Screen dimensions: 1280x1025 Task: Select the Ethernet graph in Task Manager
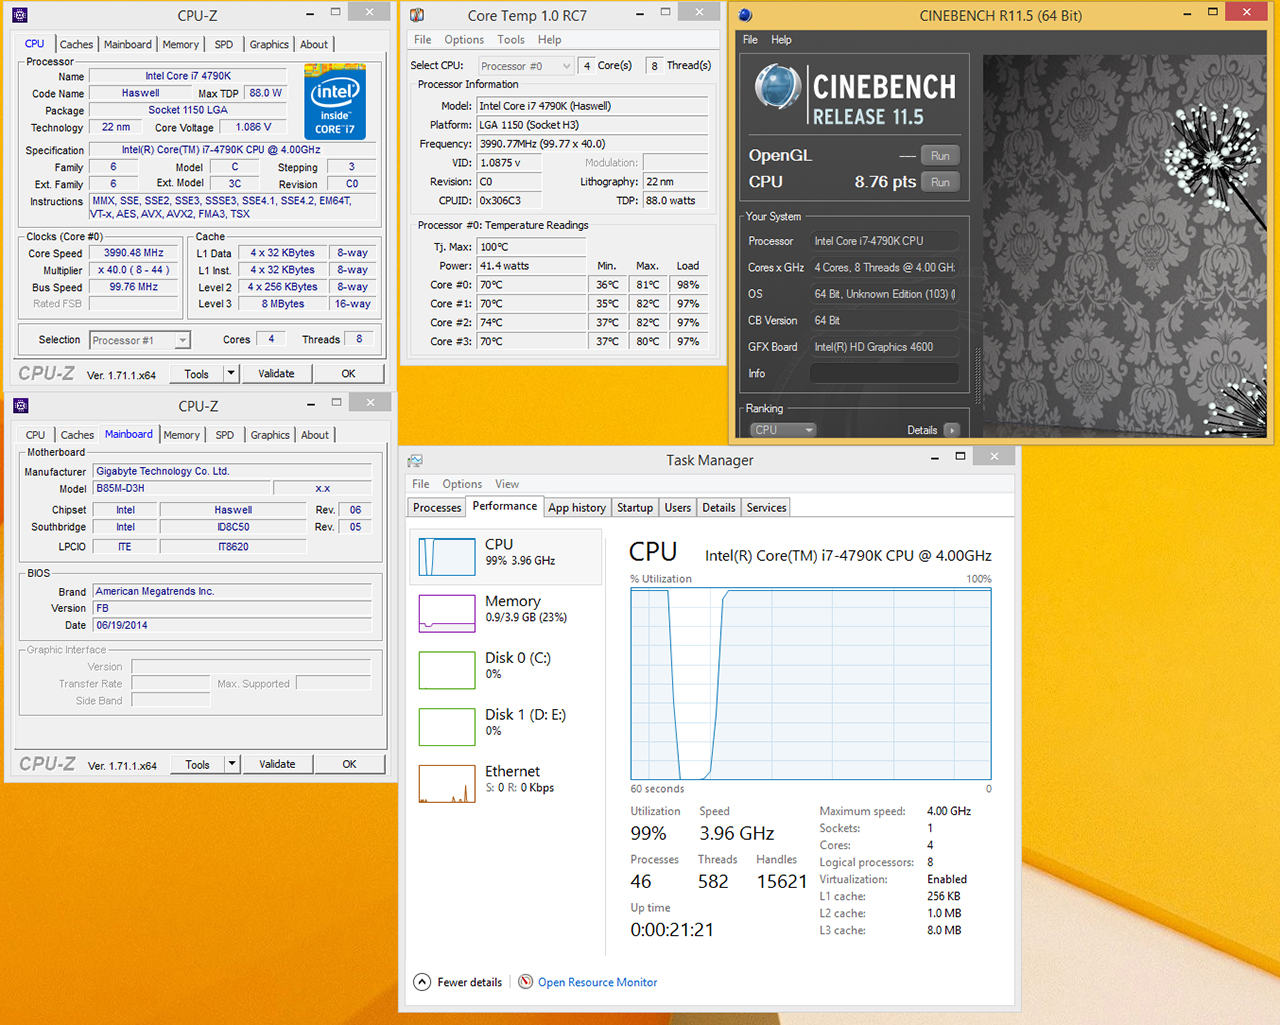447,784
